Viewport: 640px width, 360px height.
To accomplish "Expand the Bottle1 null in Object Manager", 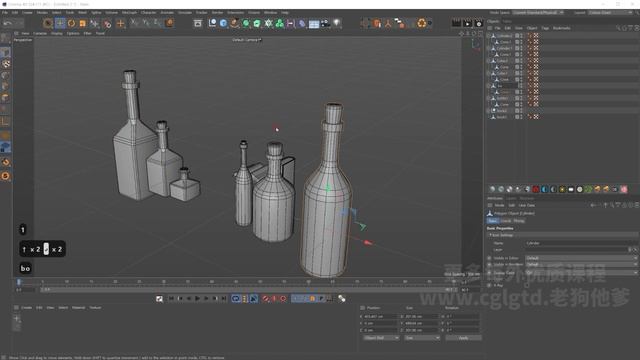I will [489, 111].
